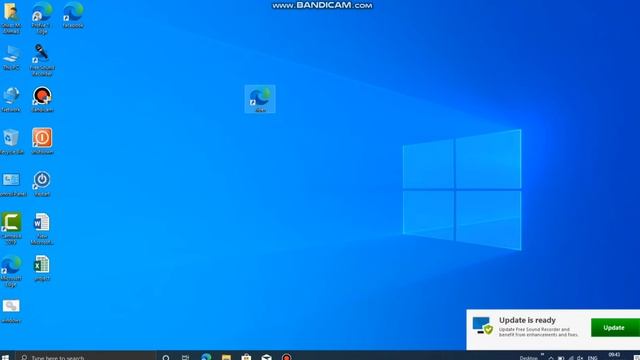Open Microsoft Store from the taskbar

click(246, 357)
